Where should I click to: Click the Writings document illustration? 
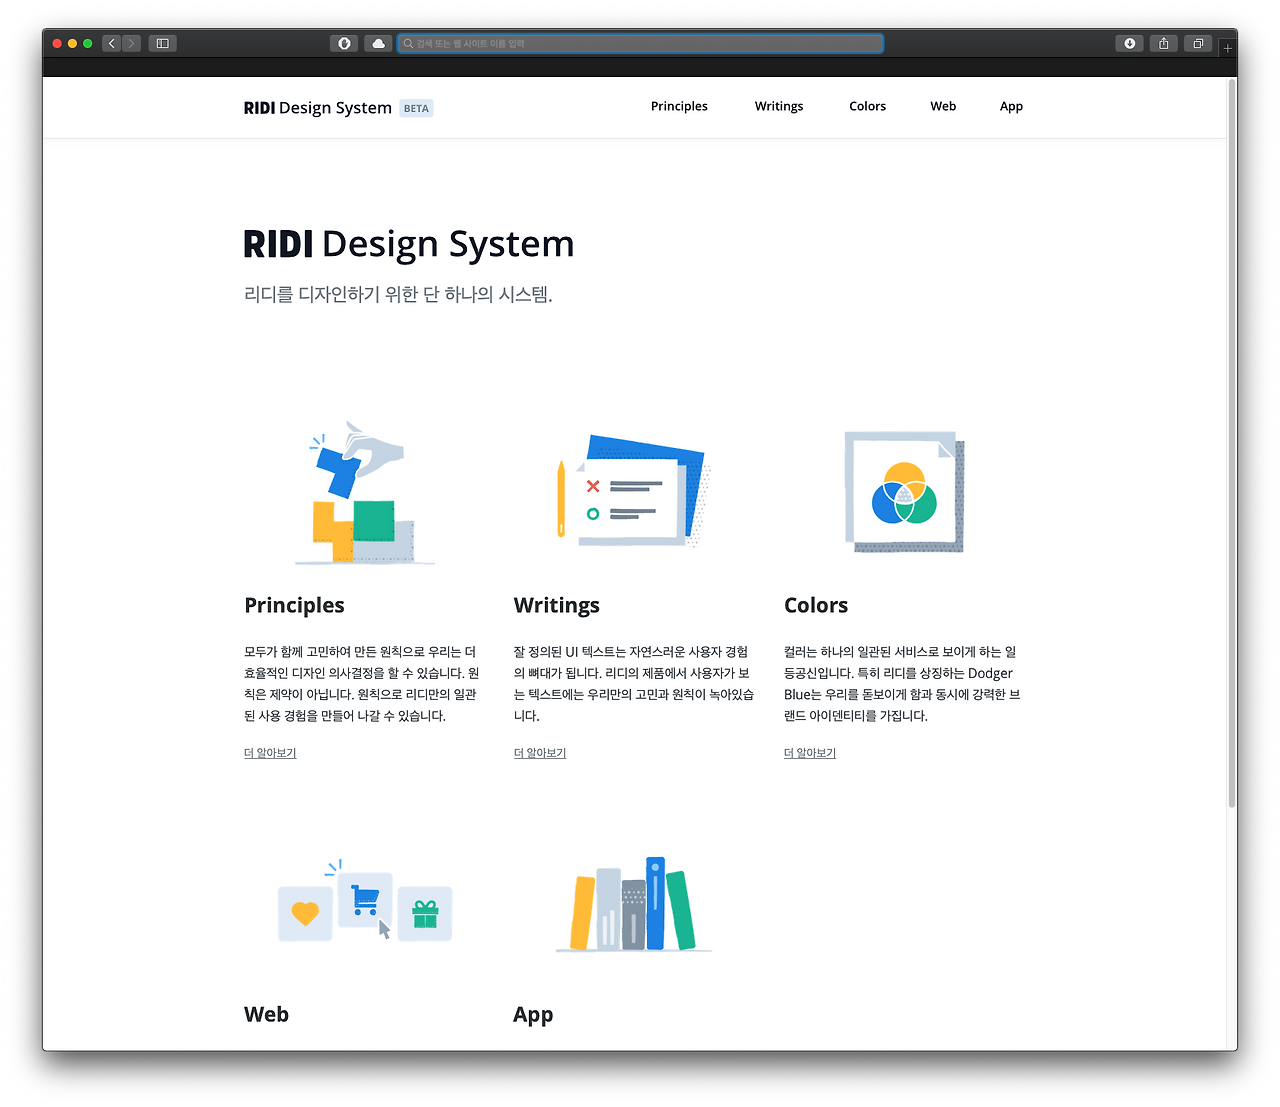[633, 491]
